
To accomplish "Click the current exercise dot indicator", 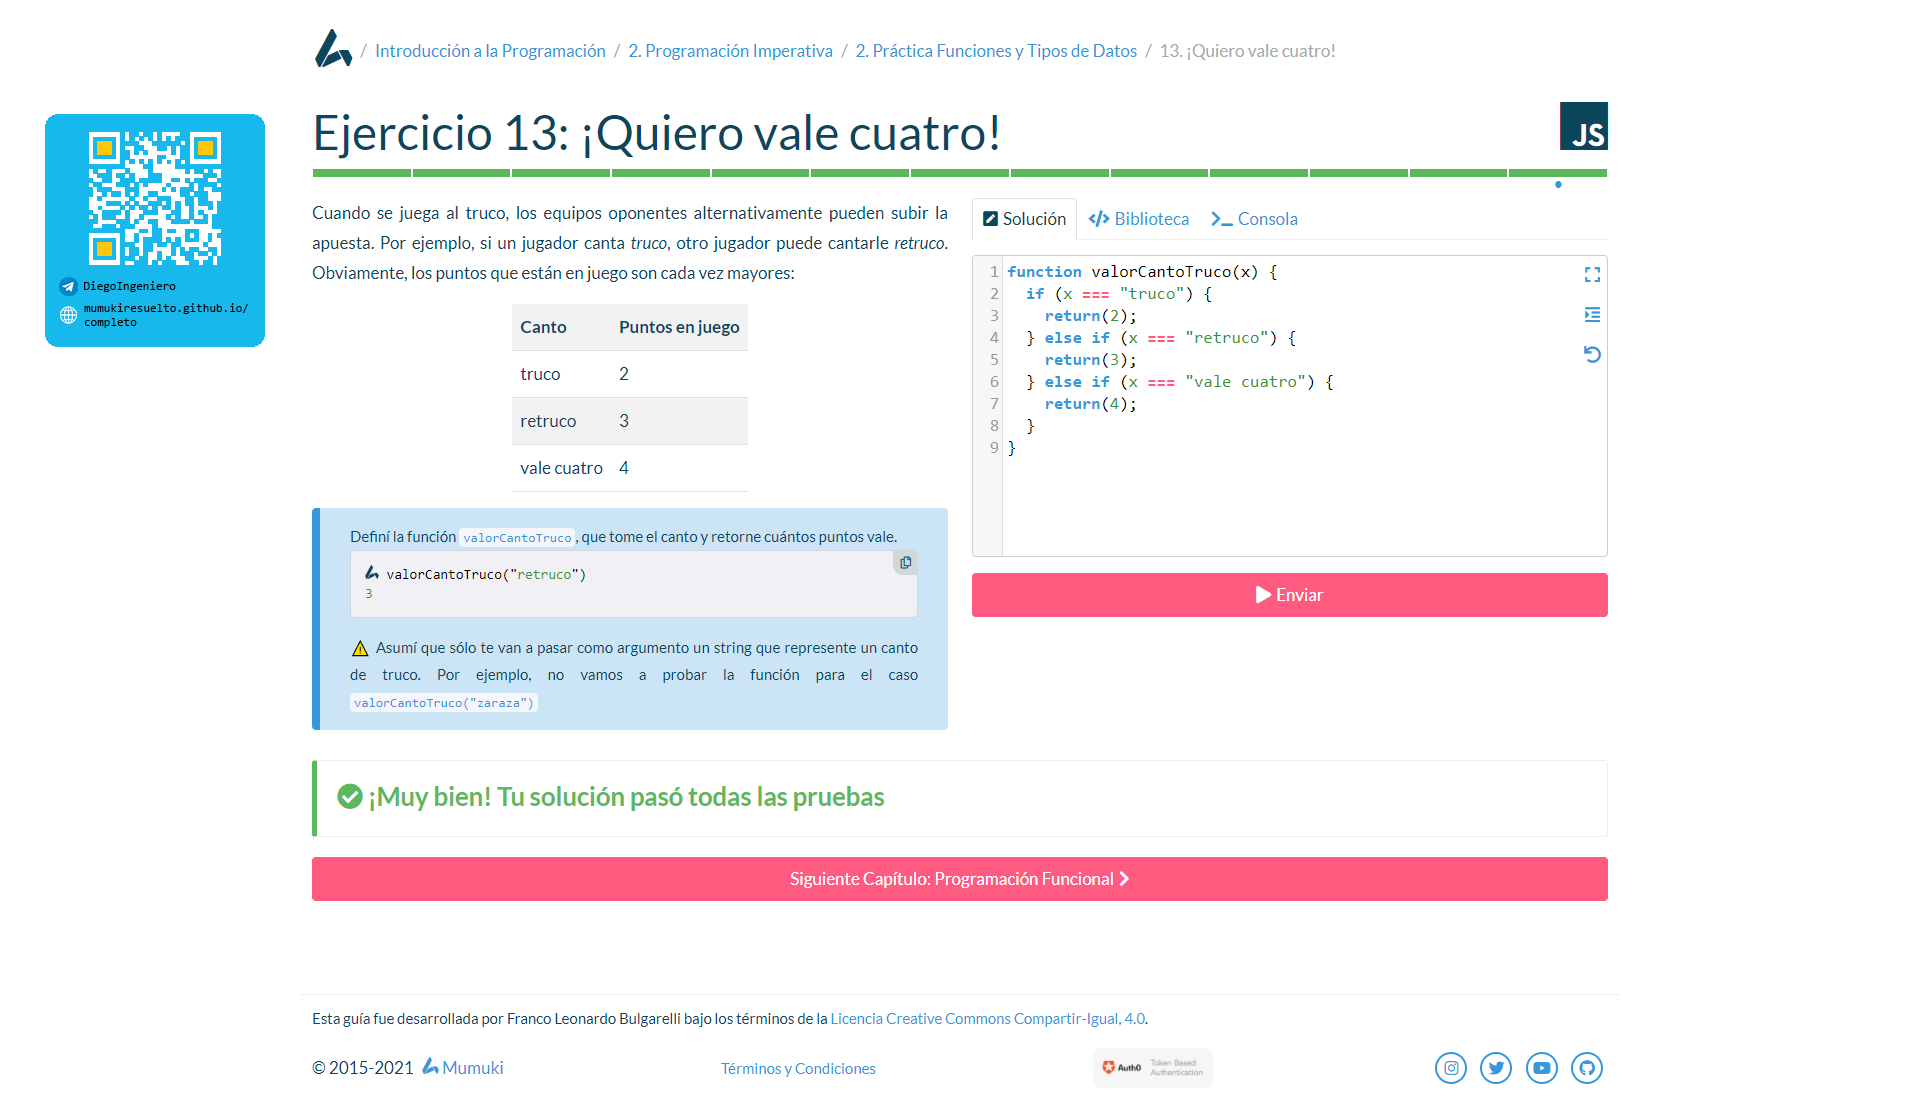I will pos(1558,185).
